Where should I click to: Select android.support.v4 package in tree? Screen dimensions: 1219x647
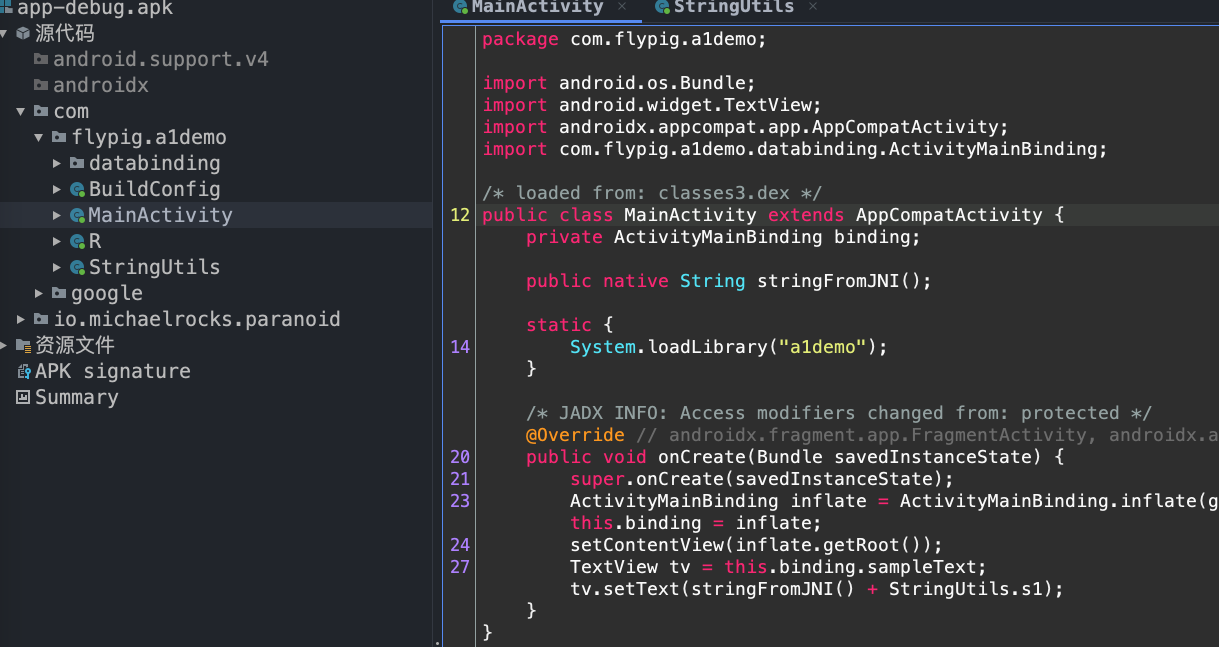point(160,59)
